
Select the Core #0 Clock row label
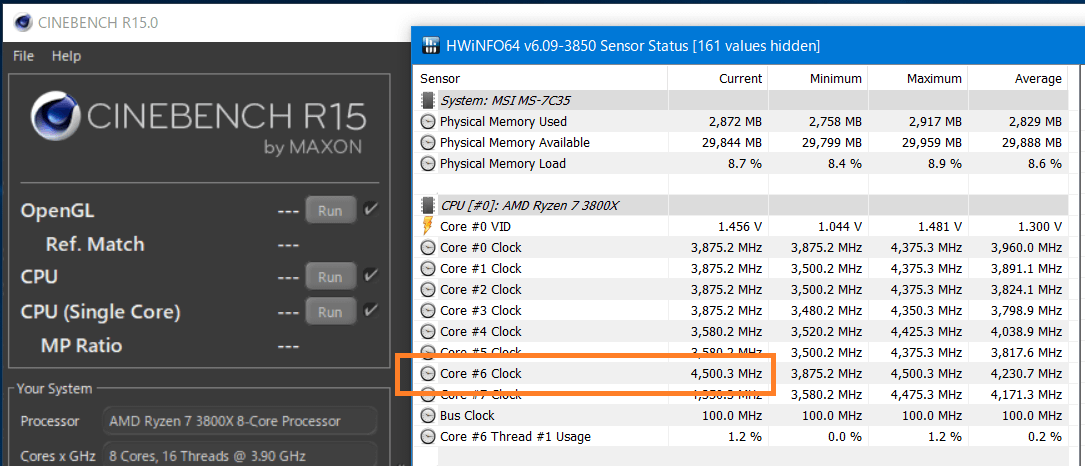[x=480, y=248]
